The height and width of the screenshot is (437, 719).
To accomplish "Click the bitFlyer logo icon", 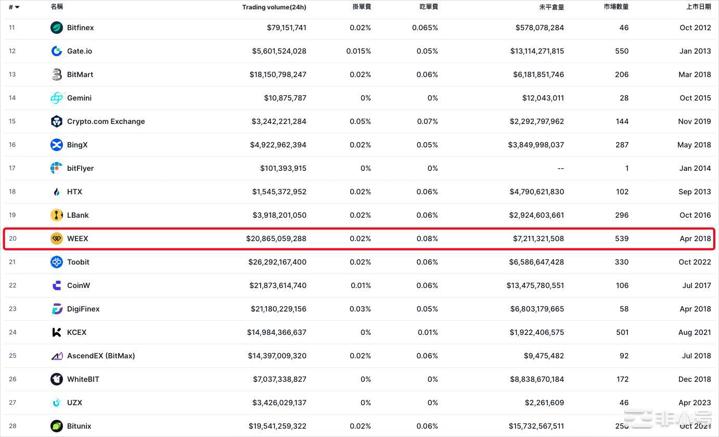I will point(56,168).
